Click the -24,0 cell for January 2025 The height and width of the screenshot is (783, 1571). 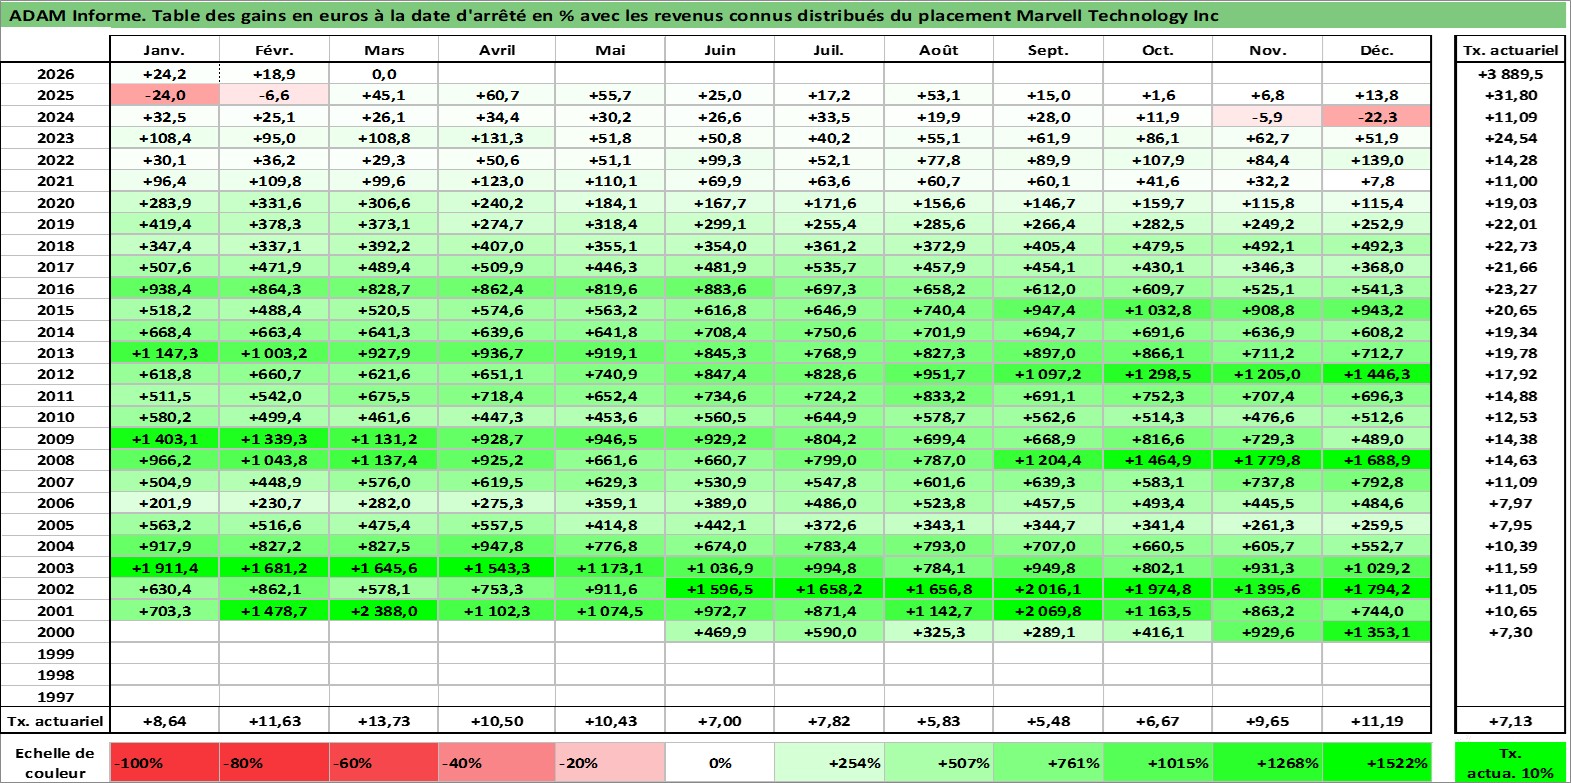tap(164, 95)
